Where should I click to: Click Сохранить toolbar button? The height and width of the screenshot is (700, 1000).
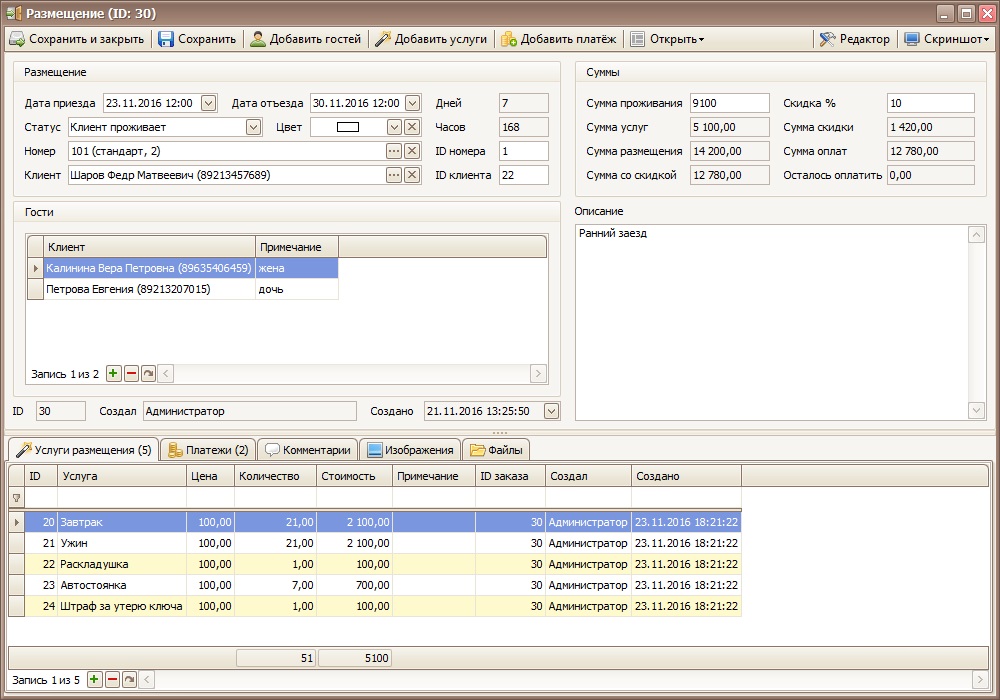(x=197, y=39)
